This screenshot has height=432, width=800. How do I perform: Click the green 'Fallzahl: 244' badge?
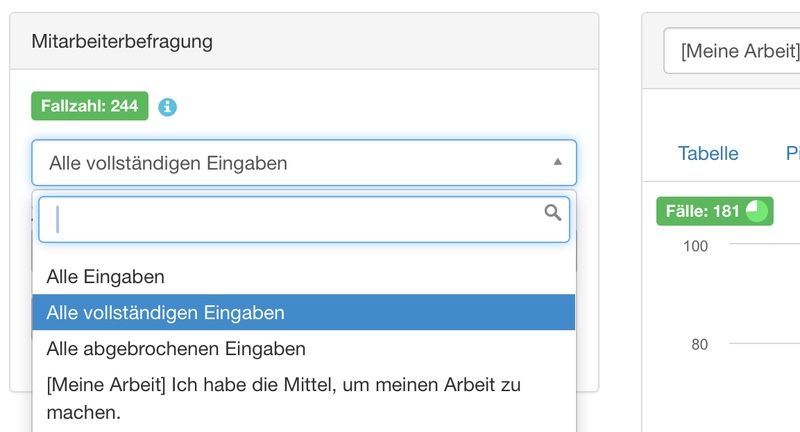(x=90, y=106)
